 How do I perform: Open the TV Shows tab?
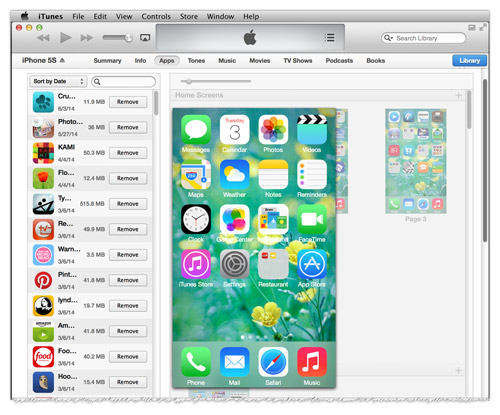[298, 61]
